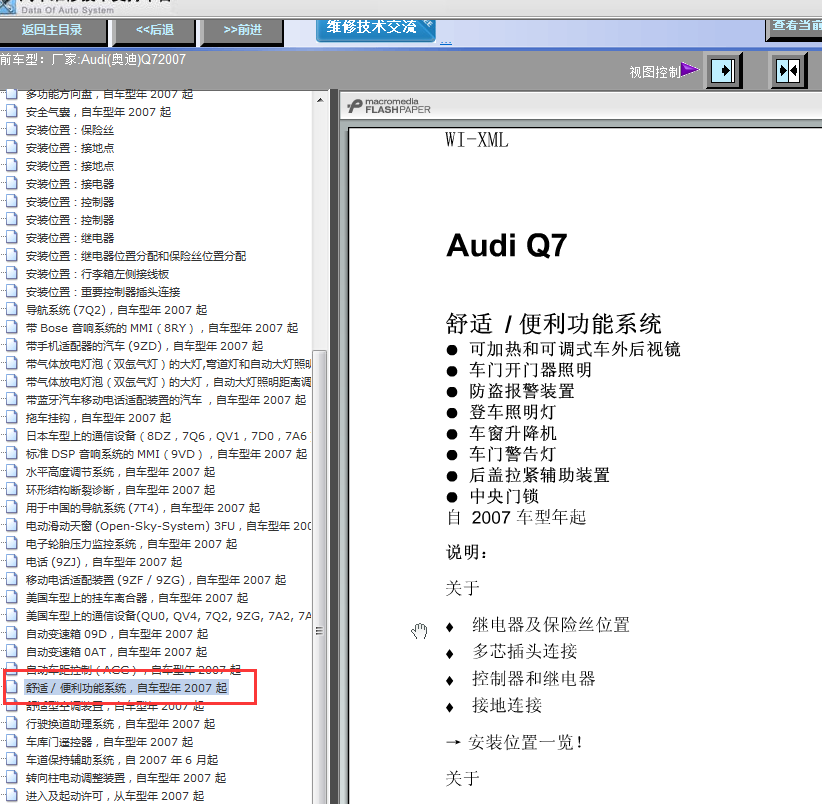Viewport: 822px width, 804px height.
Task: Open 美国车型上的通信设备 entry
Action: [168, 616]
